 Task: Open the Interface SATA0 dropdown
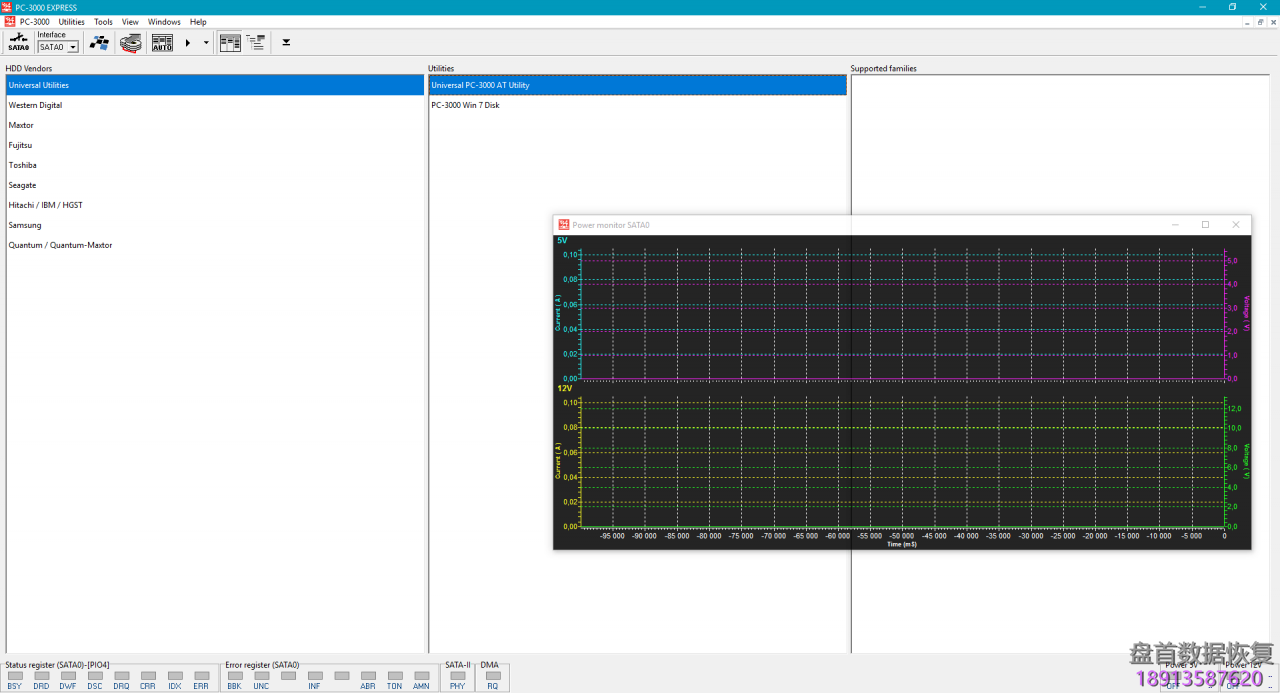click(73, 46)
